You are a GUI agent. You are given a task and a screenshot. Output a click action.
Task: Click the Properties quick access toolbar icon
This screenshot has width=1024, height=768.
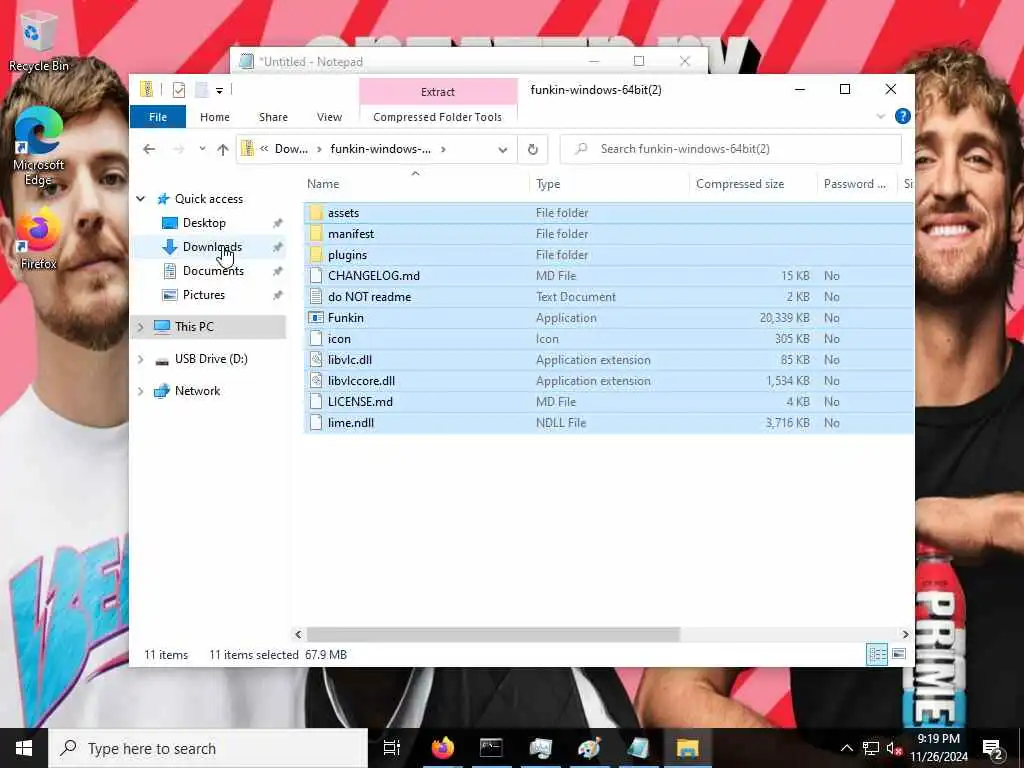tap(178, 90)
